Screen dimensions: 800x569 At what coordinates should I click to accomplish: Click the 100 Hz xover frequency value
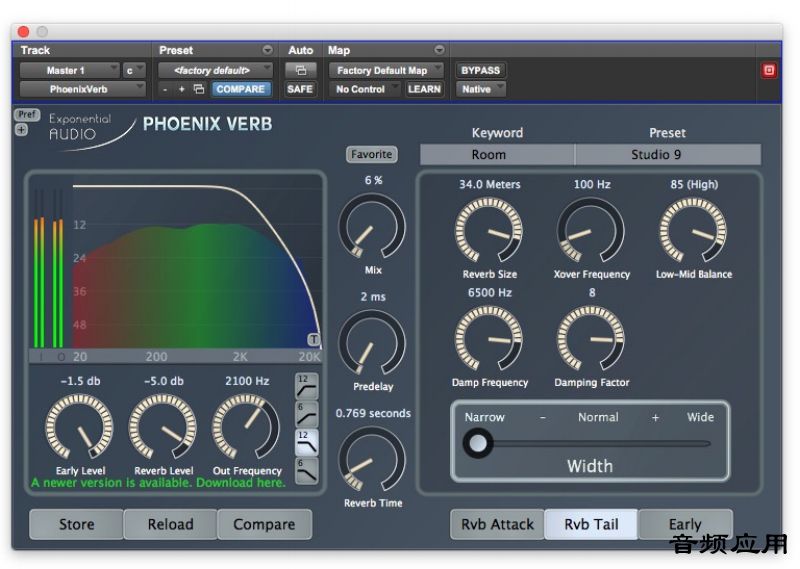pos(592,184)
